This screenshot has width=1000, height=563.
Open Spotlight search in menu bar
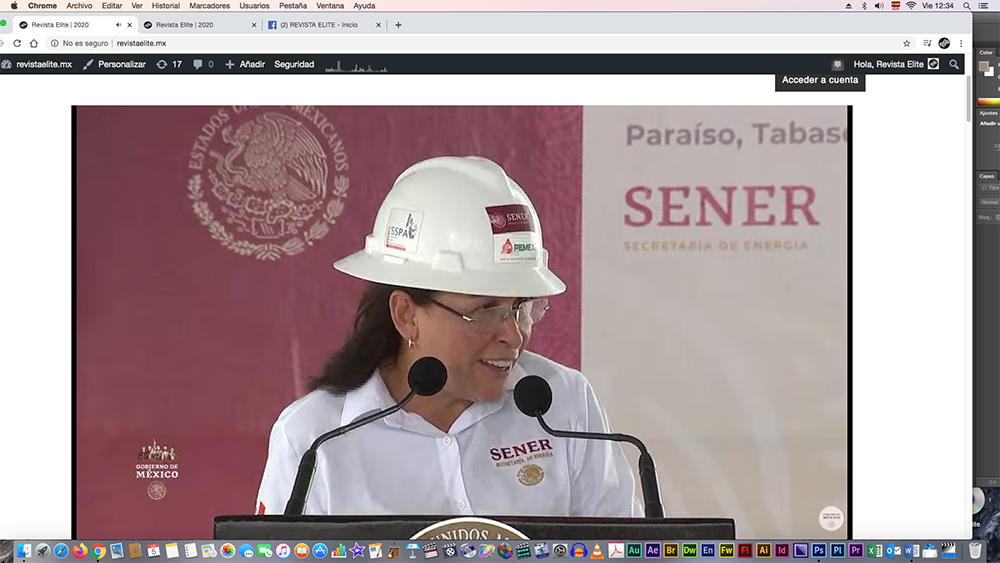[967, 6]
